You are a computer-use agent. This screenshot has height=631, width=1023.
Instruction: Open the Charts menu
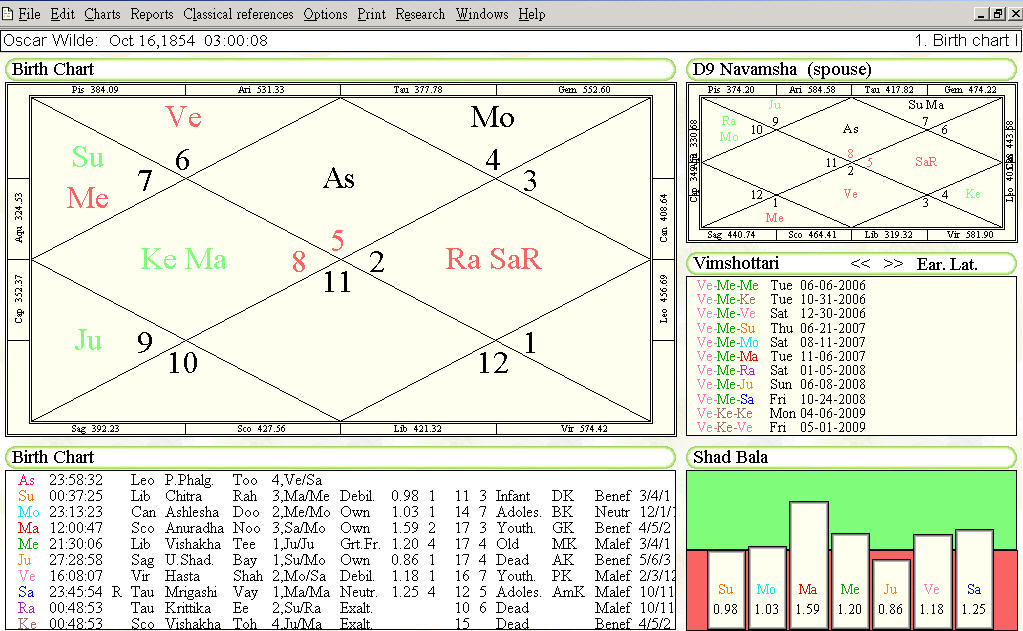[102, 14]
